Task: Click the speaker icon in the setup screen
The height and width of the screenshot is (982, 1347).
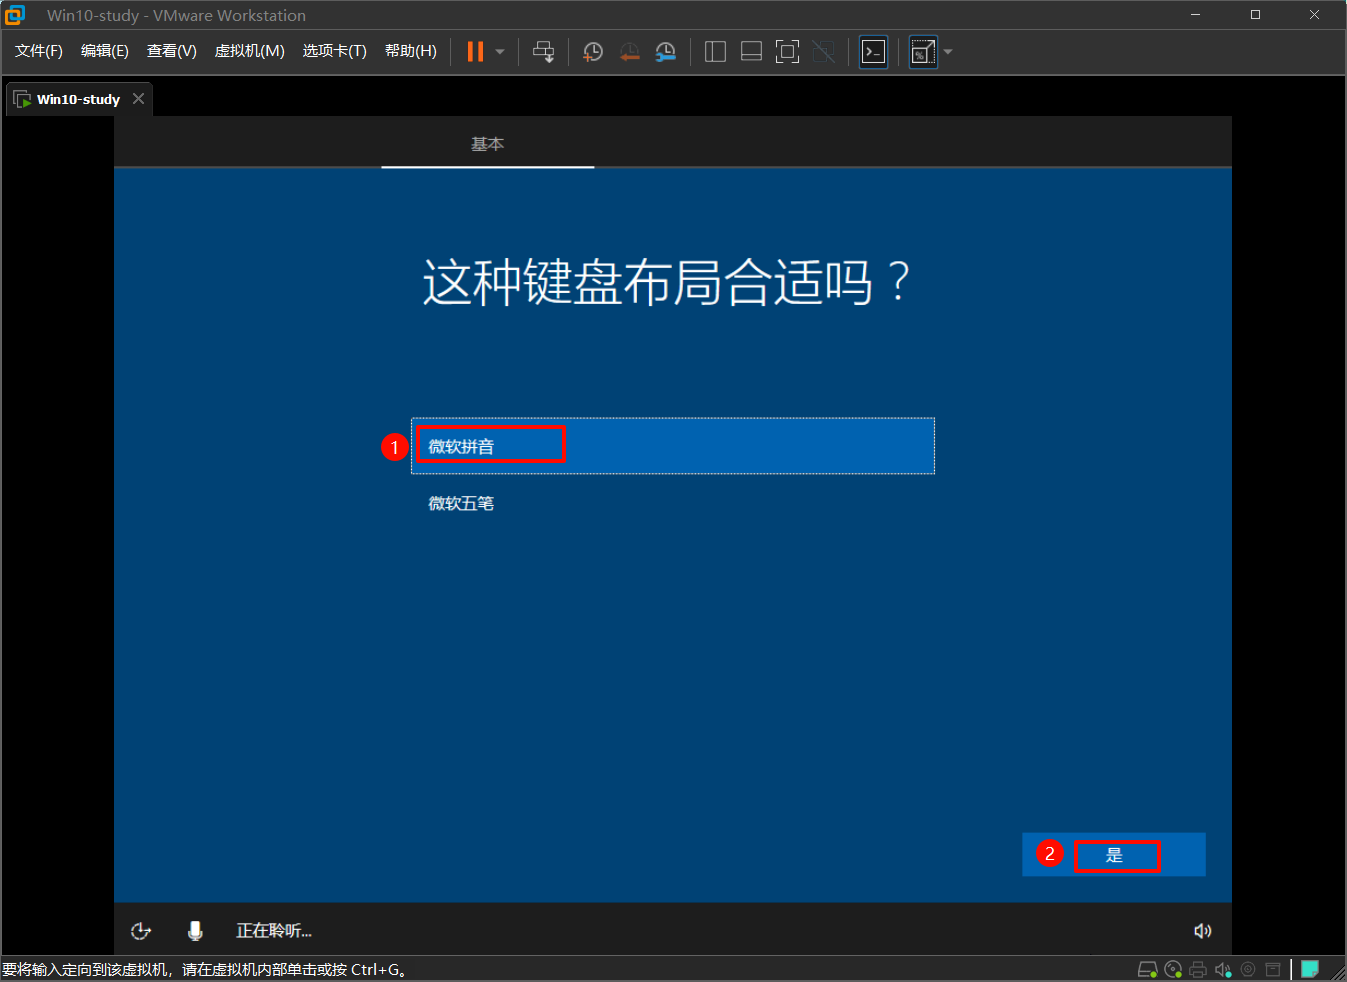Action: 1203,930
